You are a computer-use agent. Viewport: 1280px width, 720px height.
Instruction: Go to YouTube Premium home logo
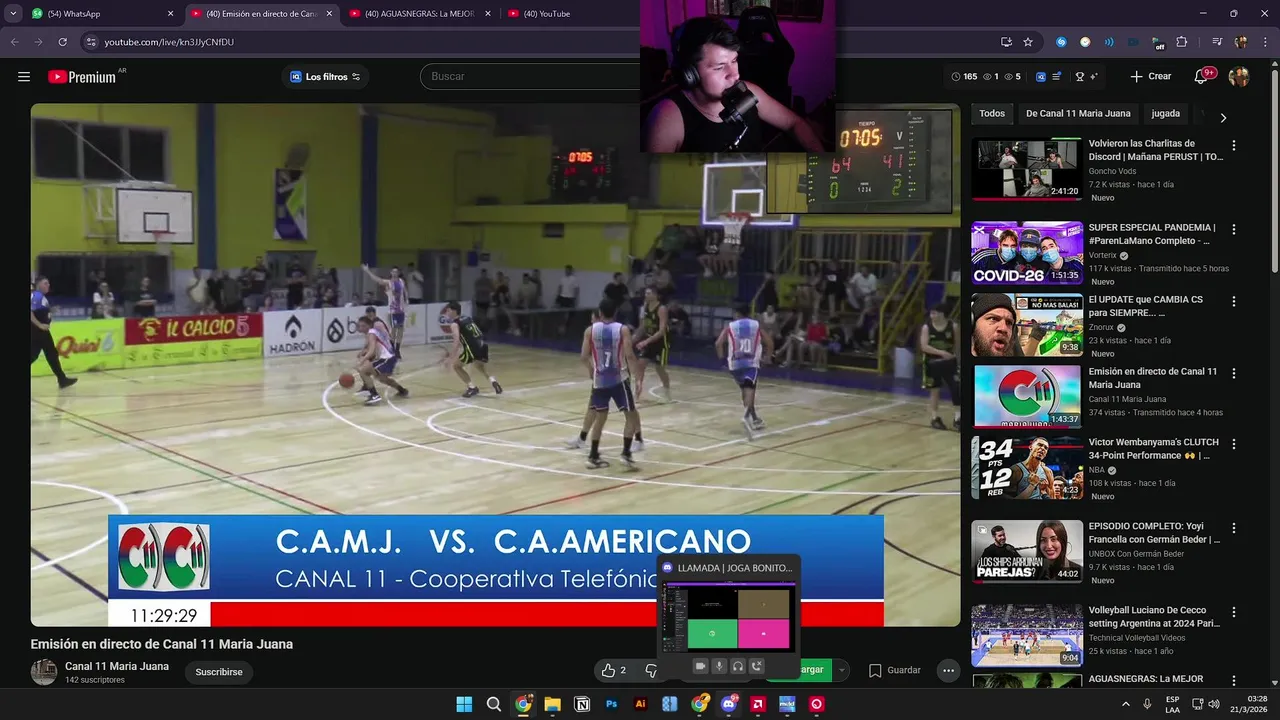coord(82,77)
